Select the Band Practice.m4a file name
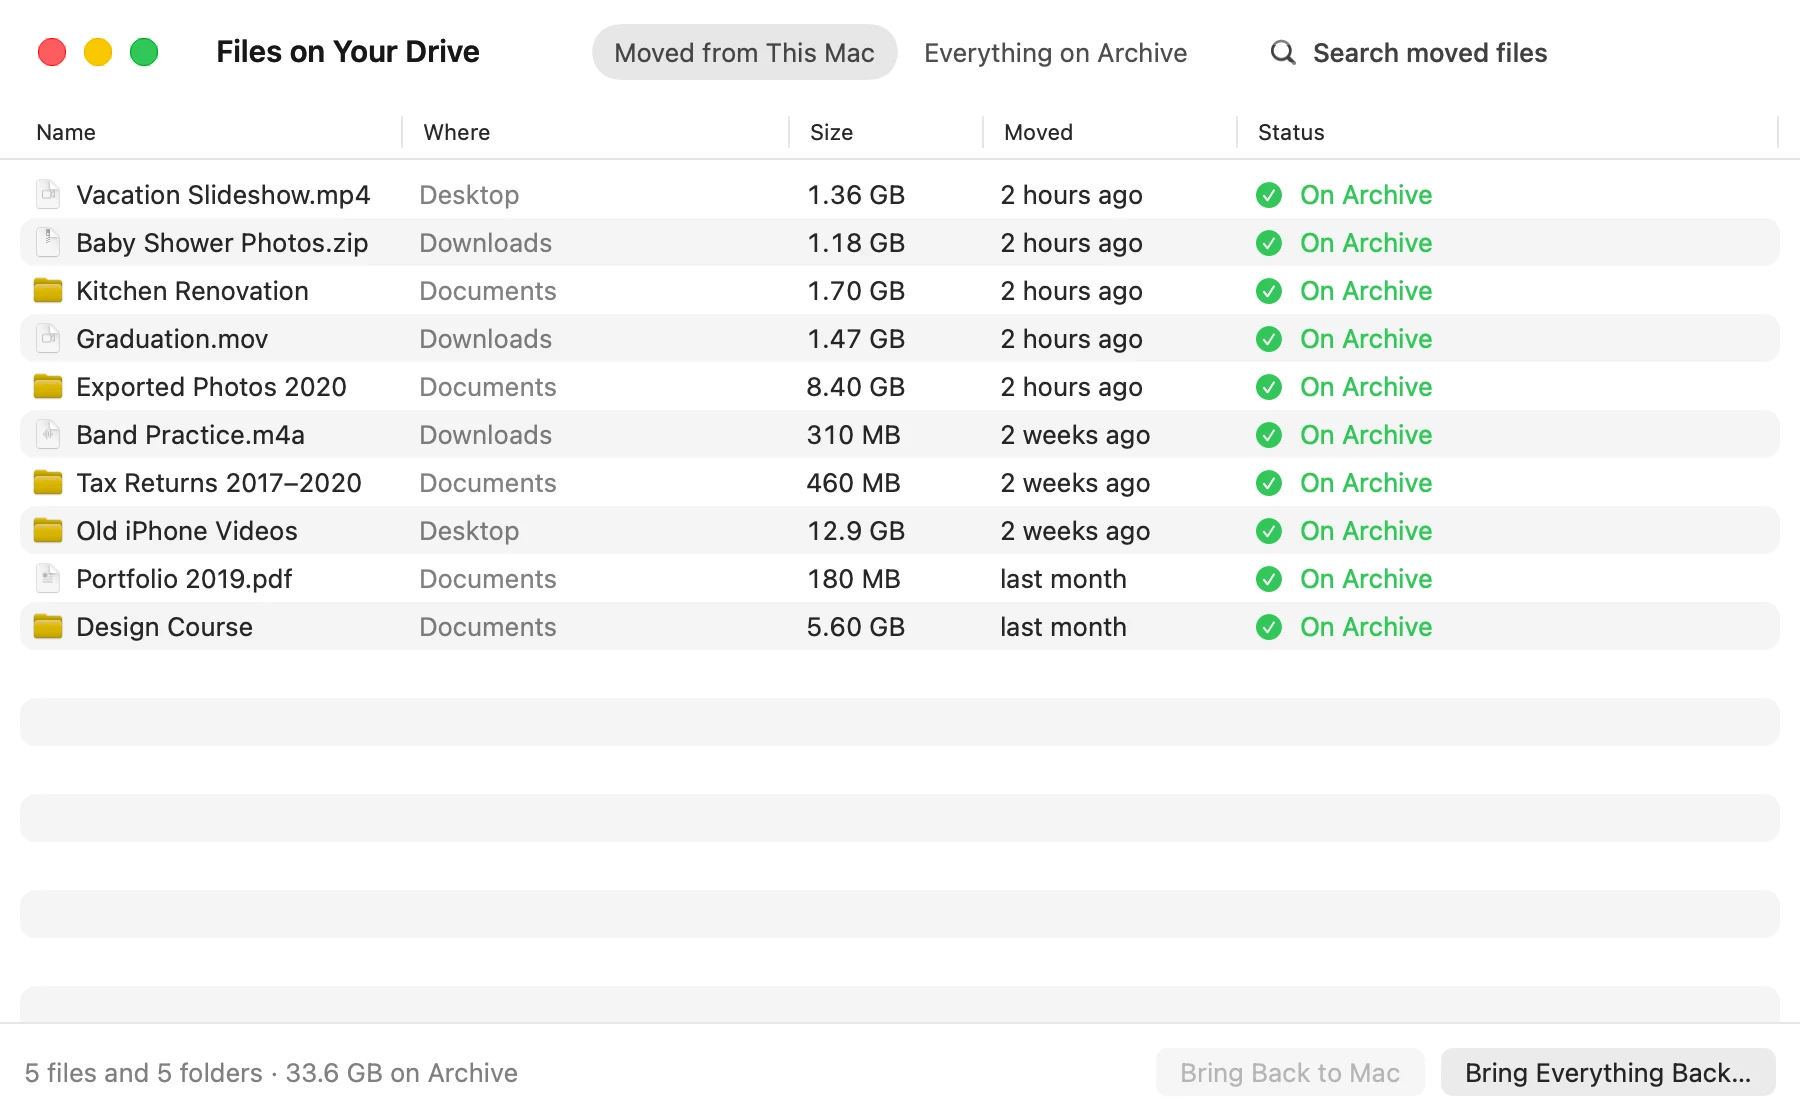Image resolution: width=1800 pixels, height=1120 pixels. coord(190,435)
